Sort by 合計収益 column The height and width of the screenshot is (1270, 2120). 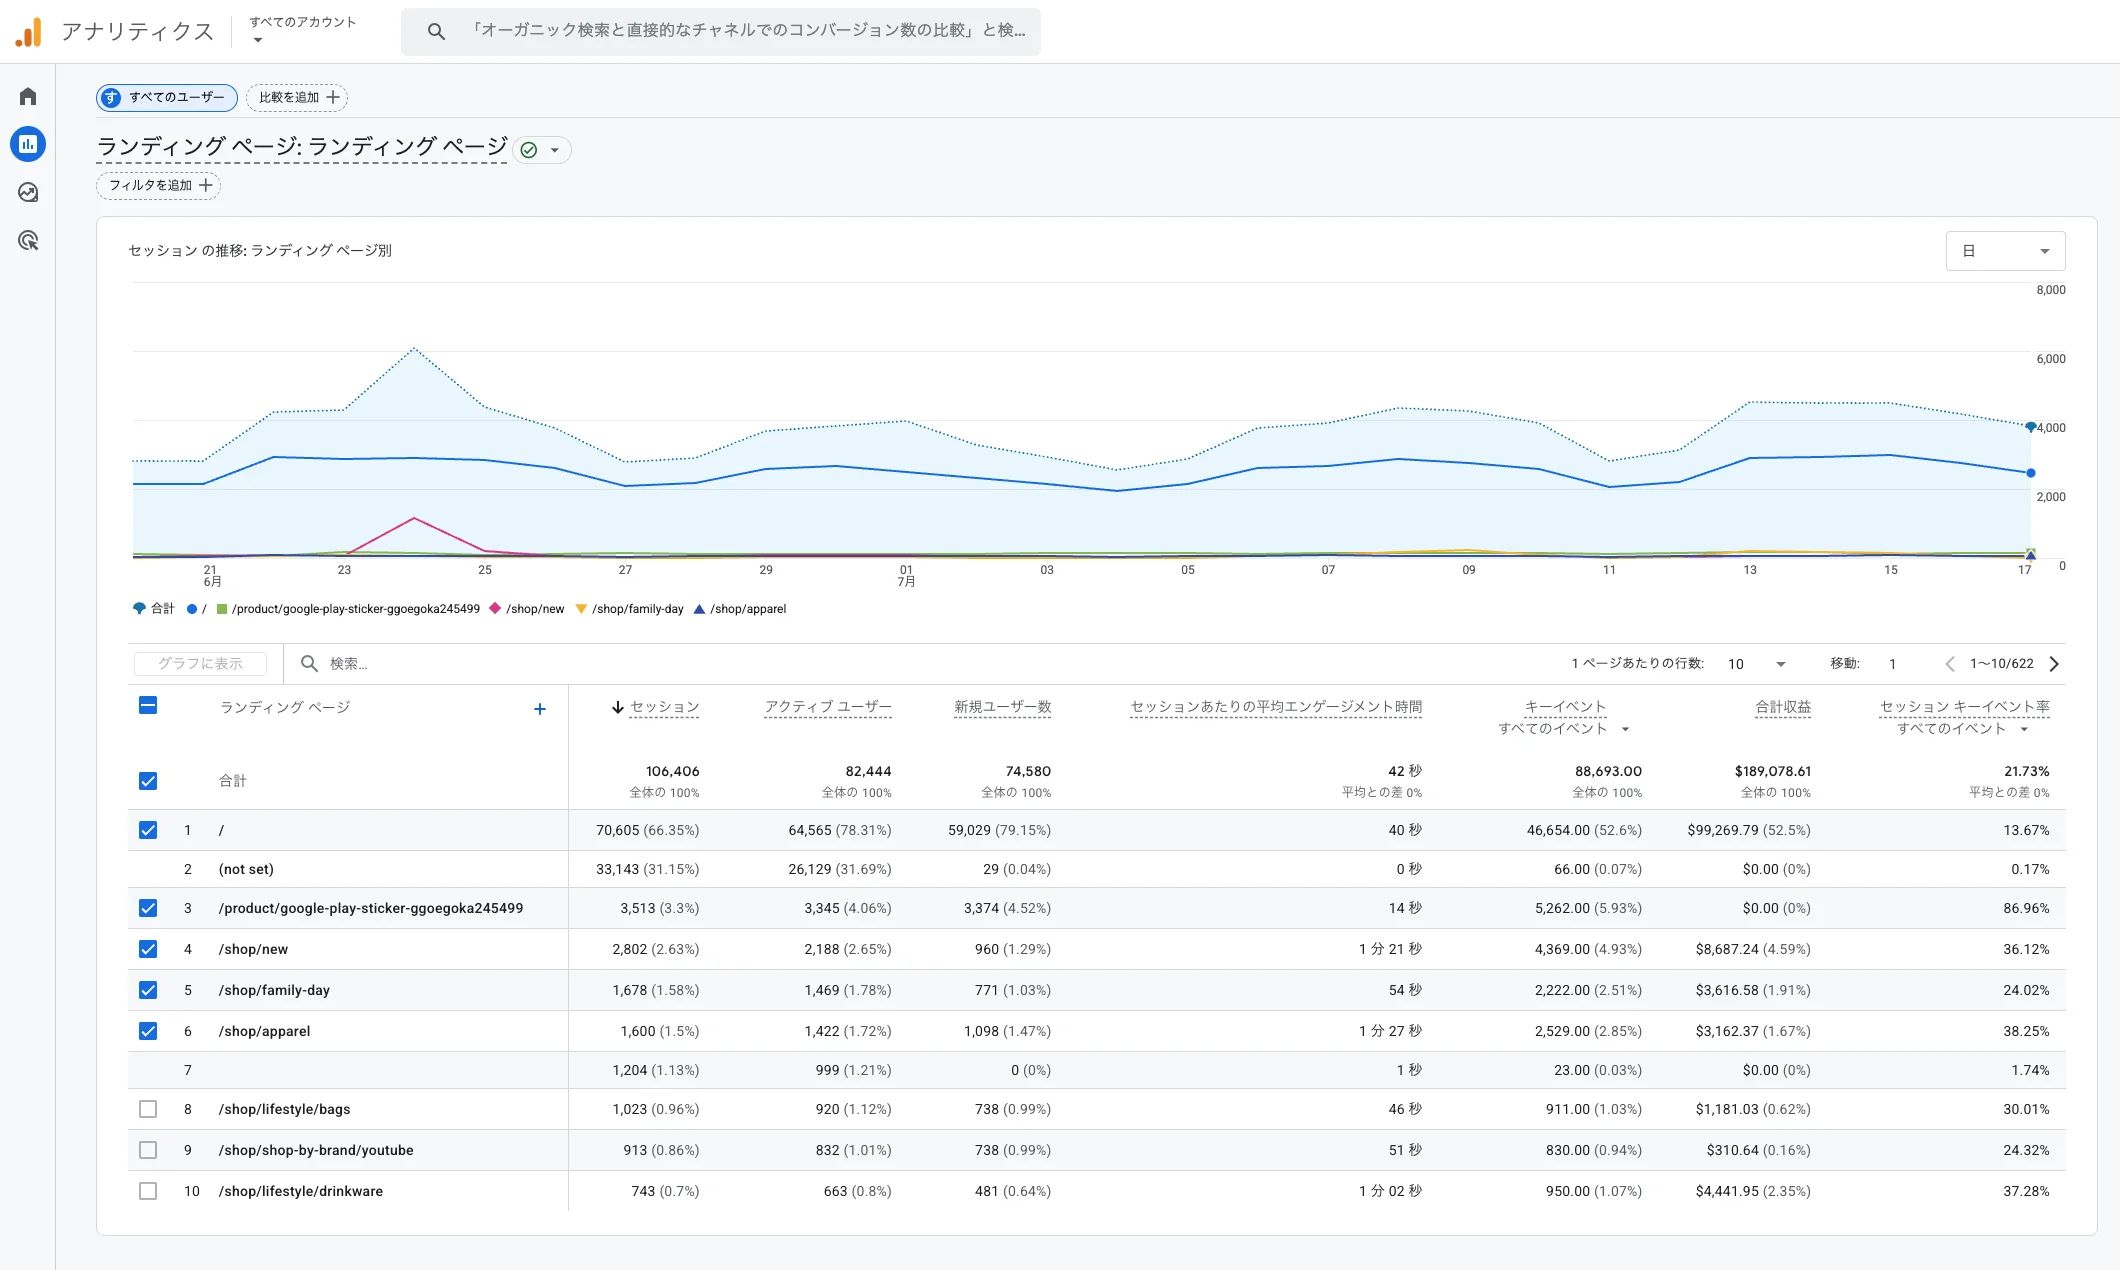[x=1783, y=707]
